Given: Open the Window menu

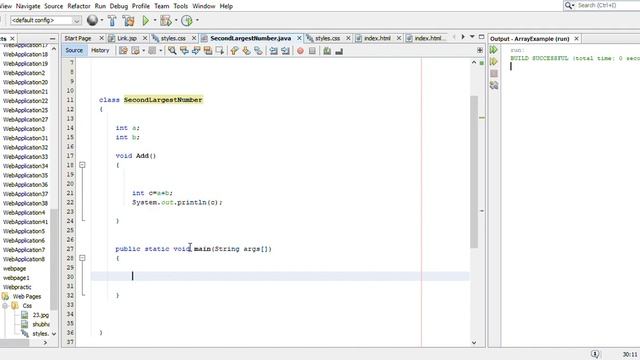Looking at the screenshot, I should pyautogui.click(x=204, y=6).
